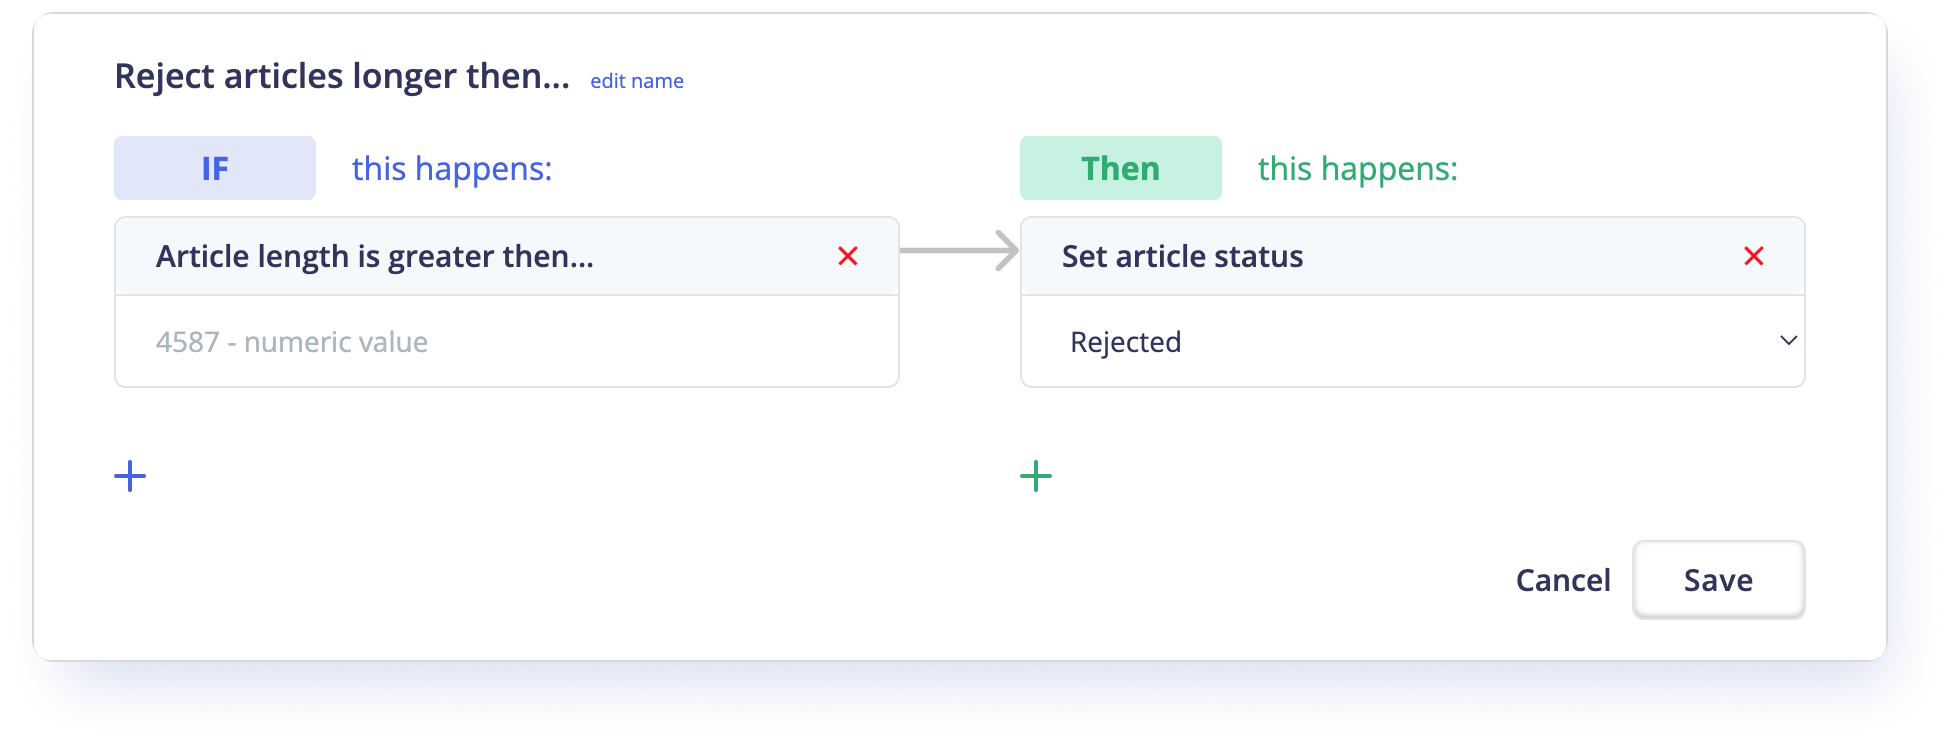Select the blue IF badge
The image size is (1952, 746).
[215, 168]
